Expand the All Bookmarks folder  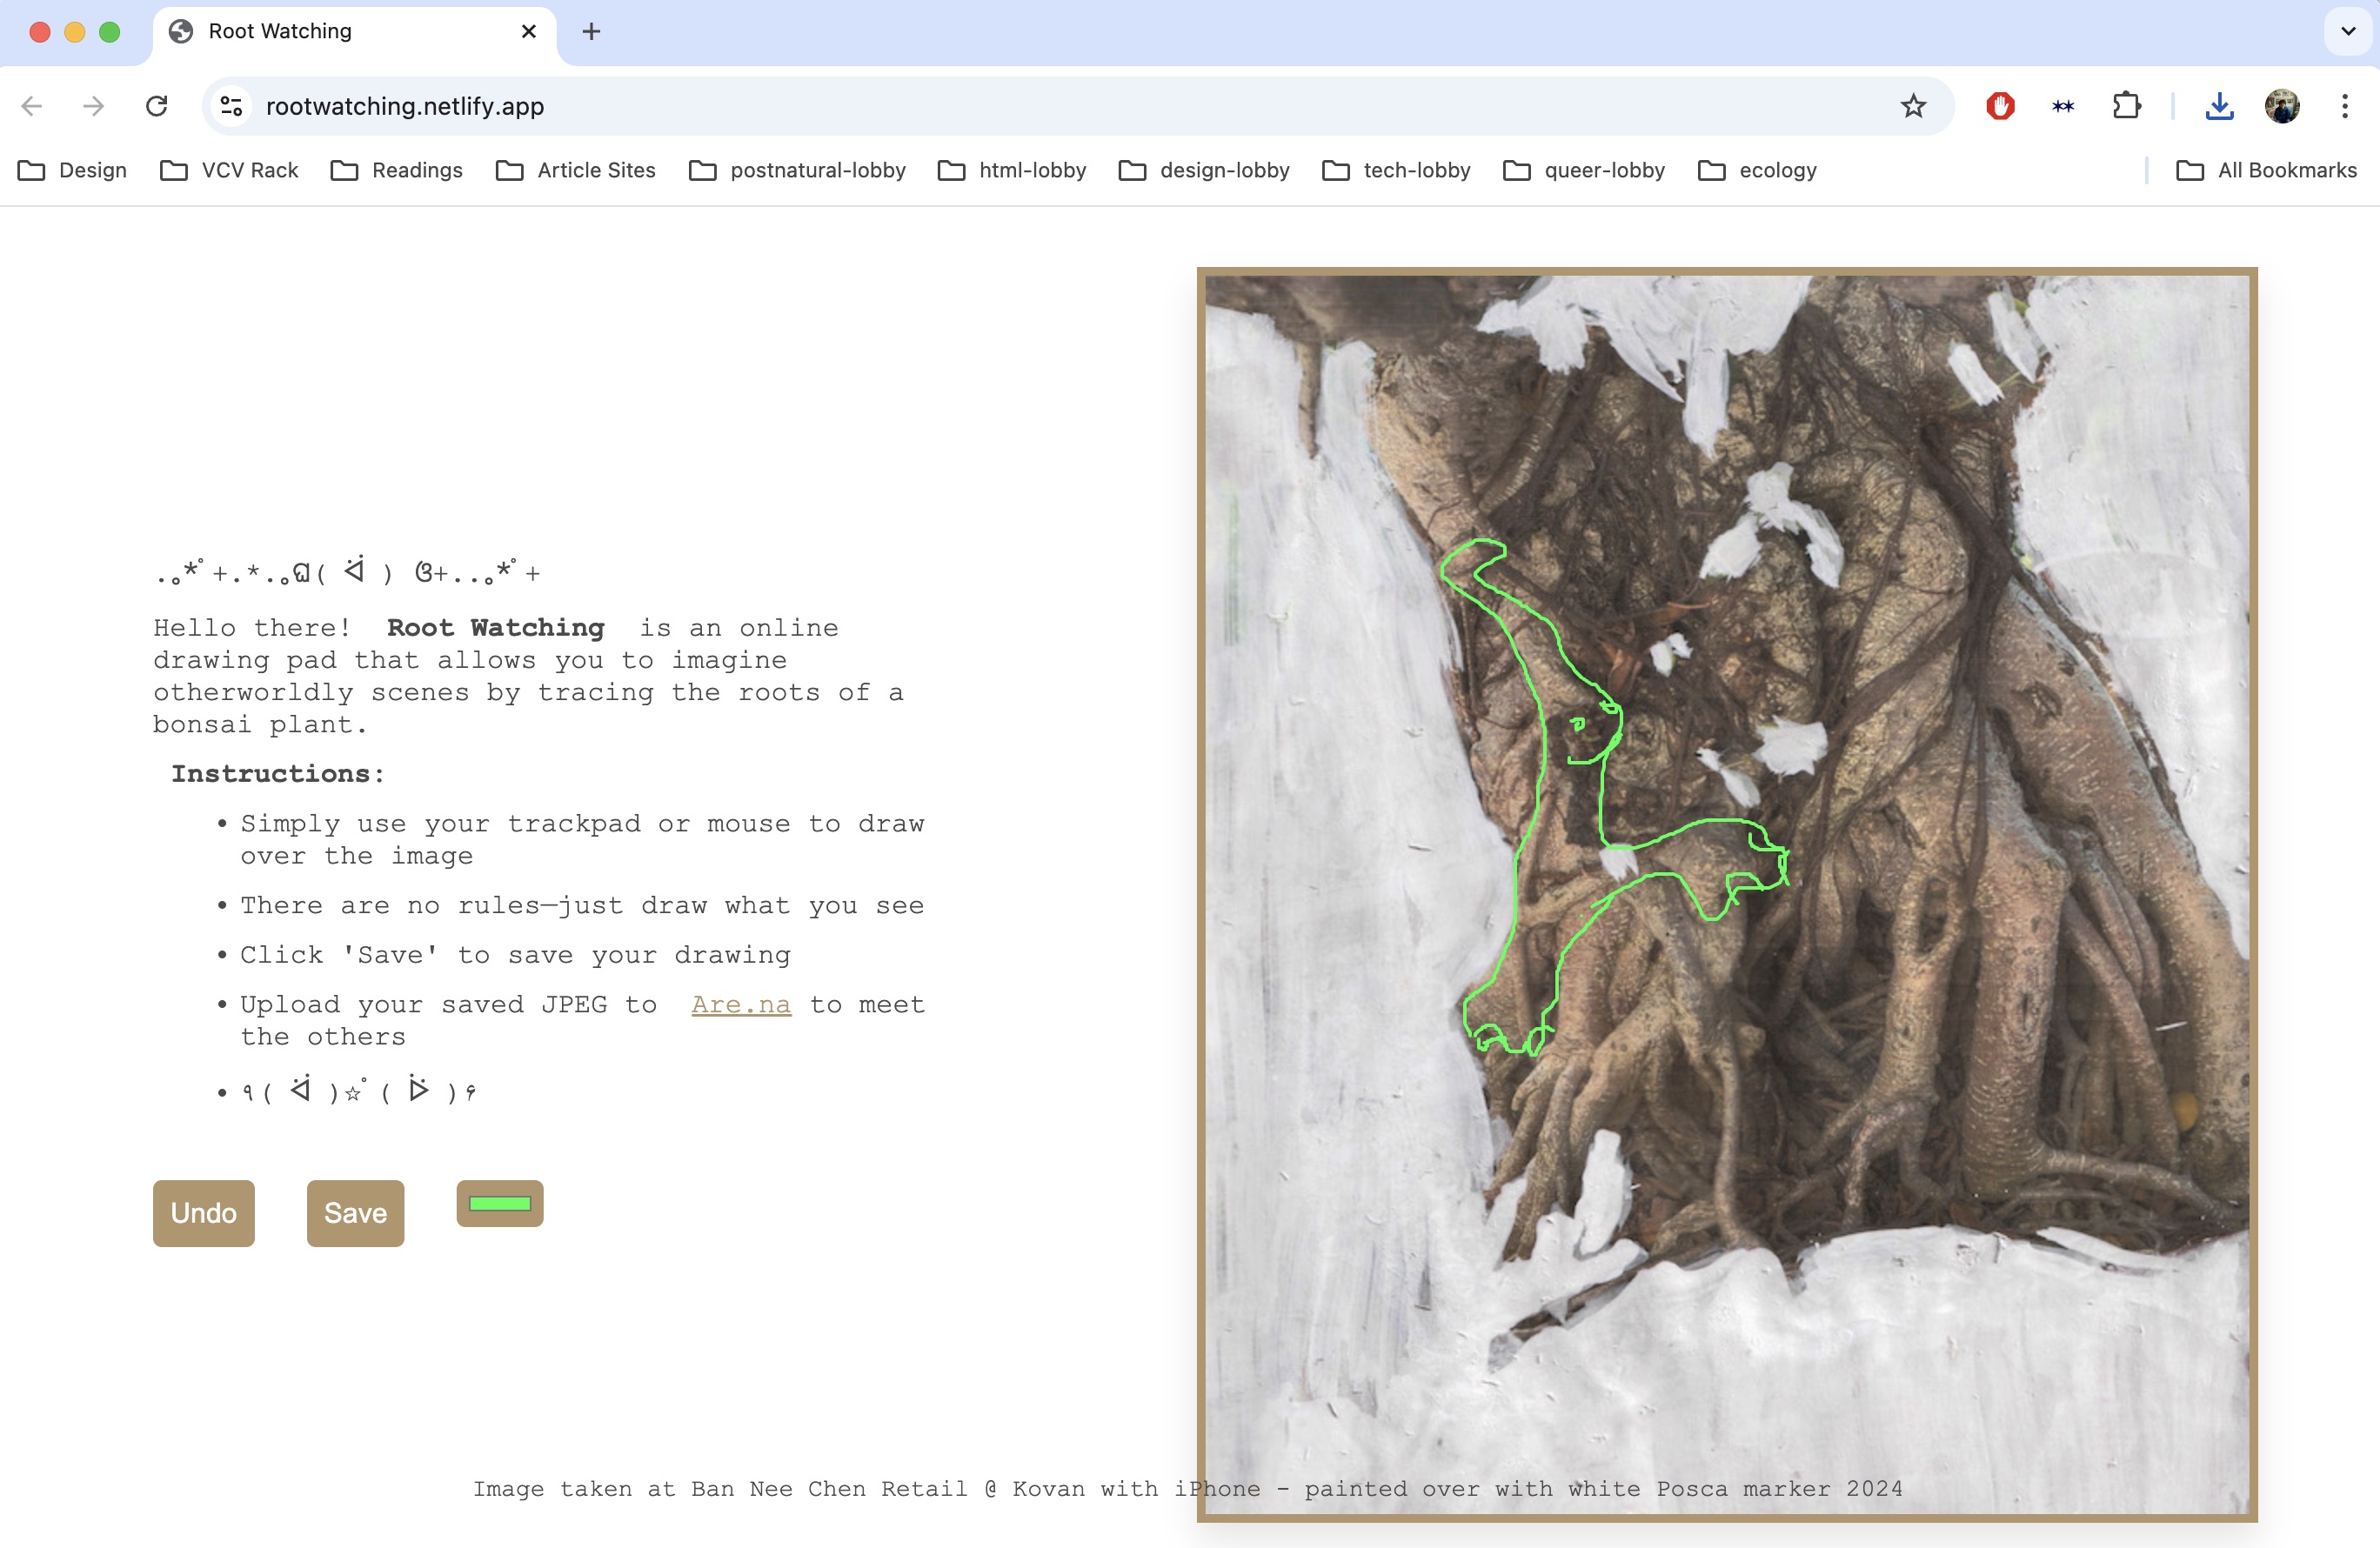pos(2266,170)
